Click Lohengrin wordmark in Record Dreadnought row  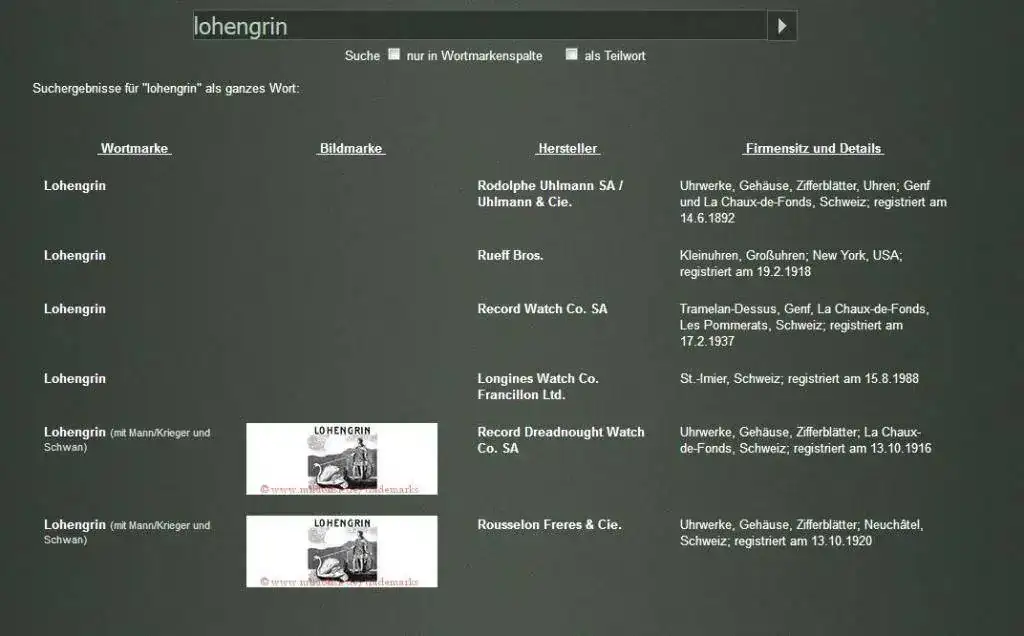pyautogui.click(x=74, y=432)
